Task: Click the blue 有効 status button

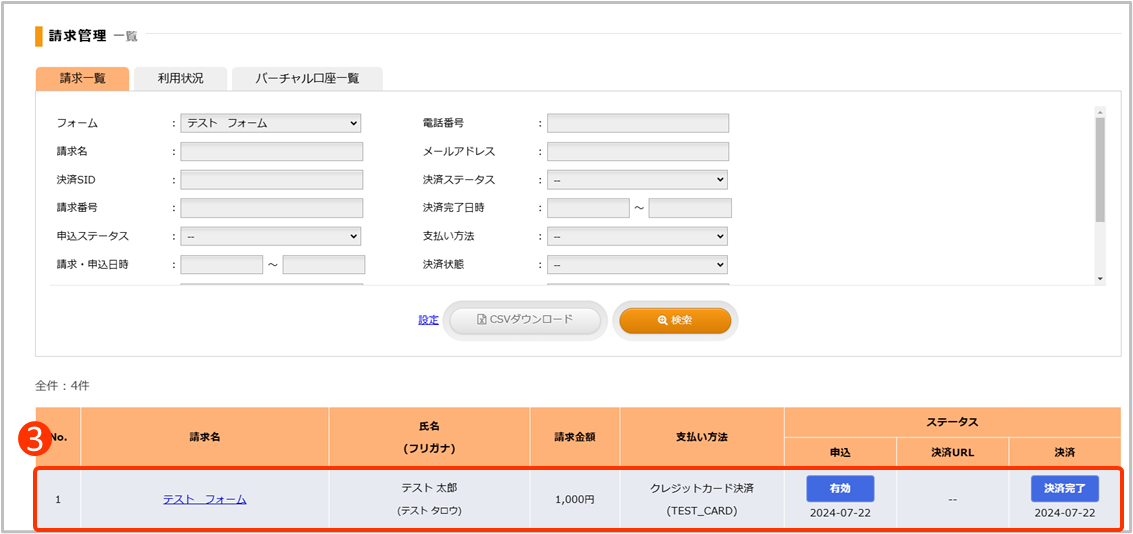Action: pos(840,488)
